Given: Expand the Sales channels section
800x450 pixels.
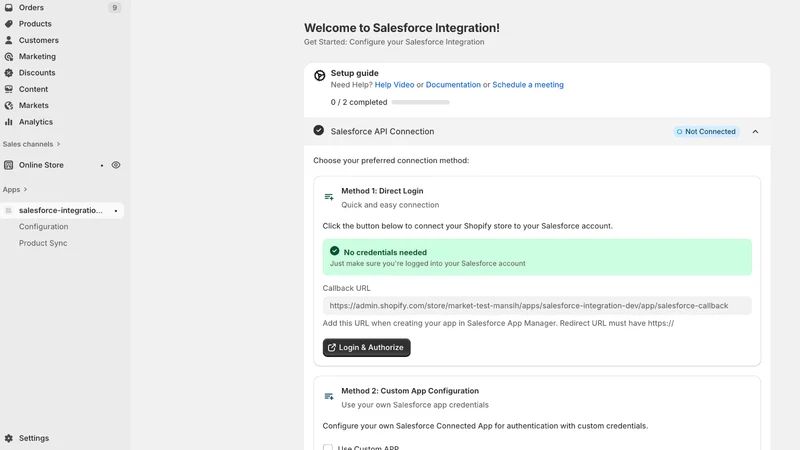Looking at the screenshot, I should (32, 144).
